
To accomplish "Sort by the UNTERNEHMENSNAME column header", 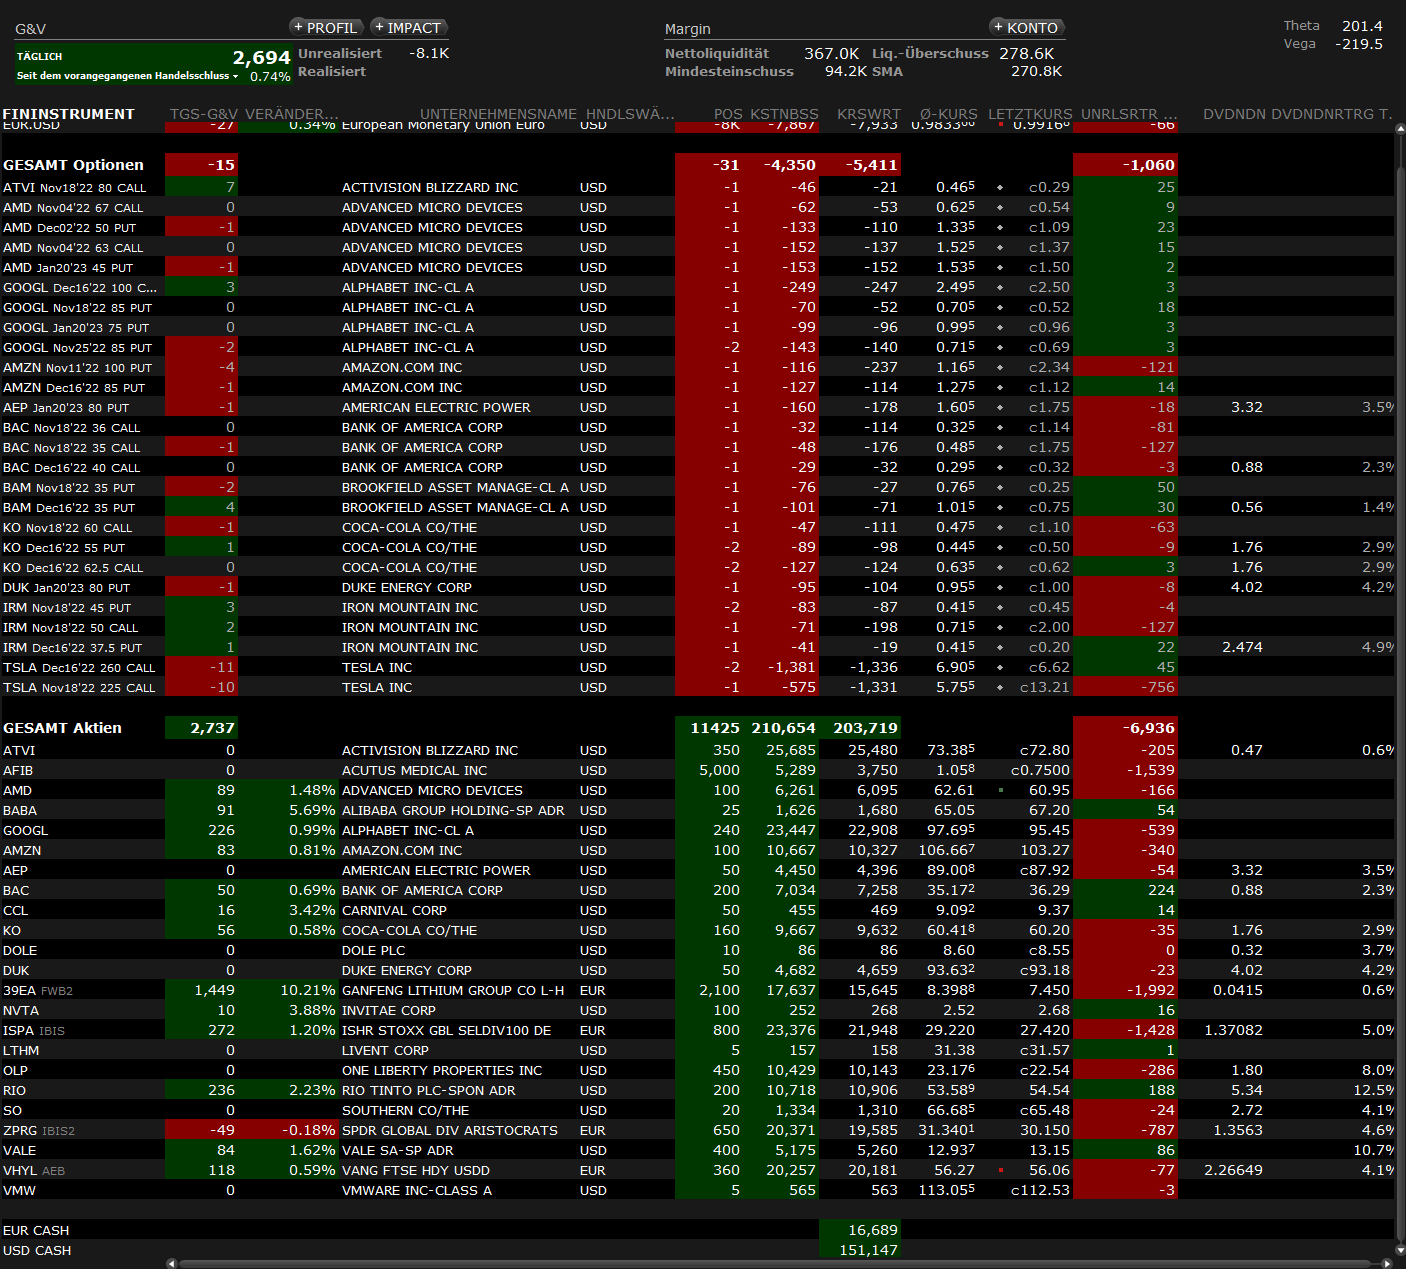I will [x=498, y=114].
